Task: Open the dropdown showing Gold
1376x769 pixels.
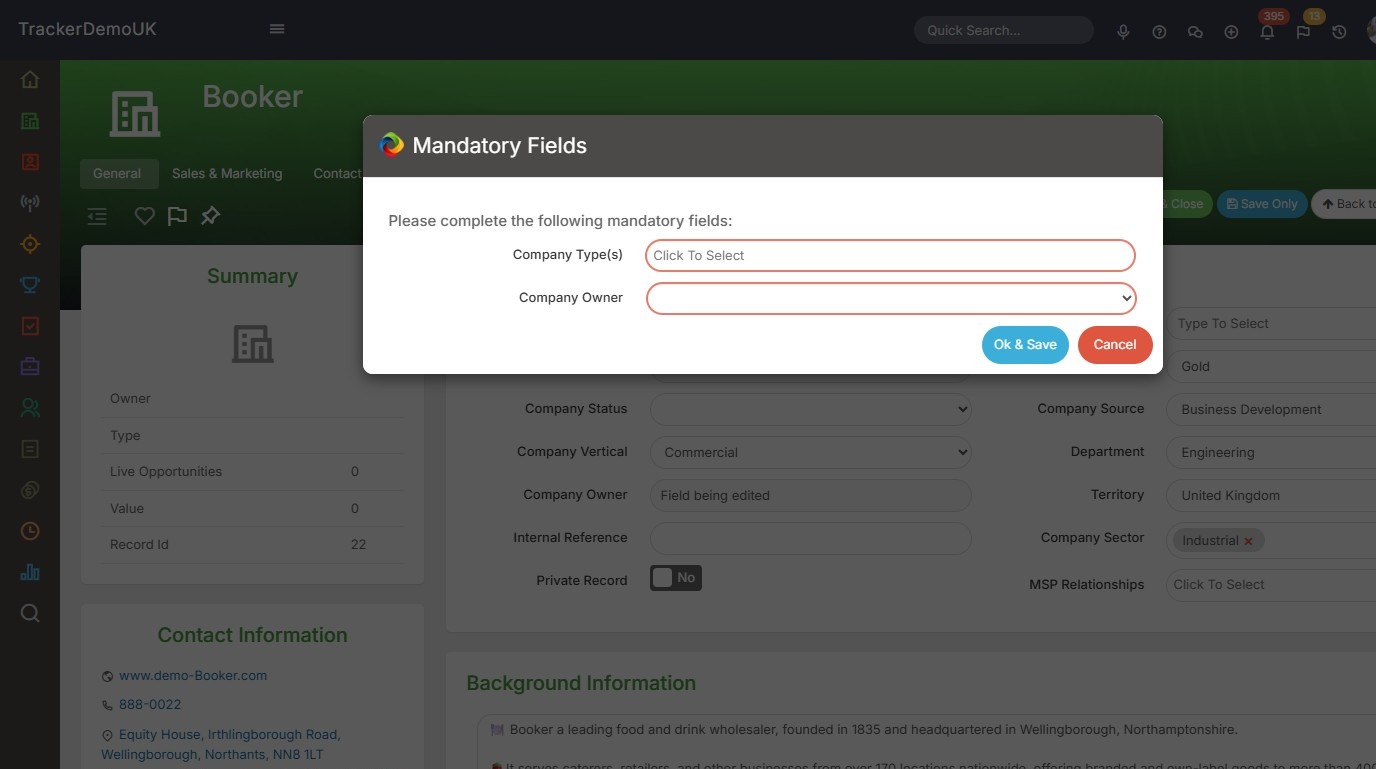Action: coord(1271,366)
